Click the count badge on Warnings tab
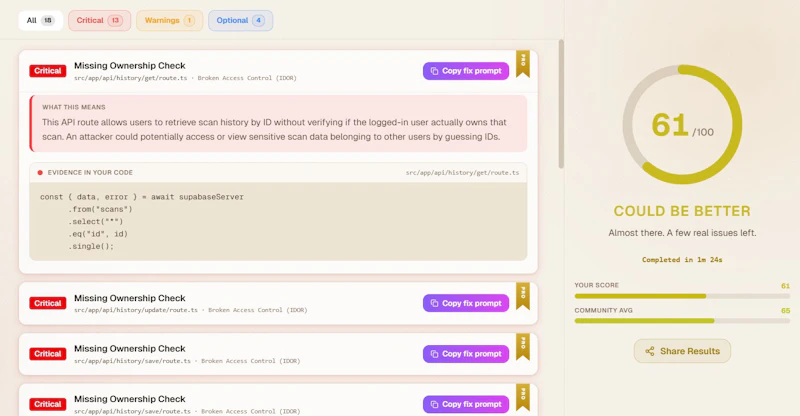800x416 pixels. click(x=189, y=20)
